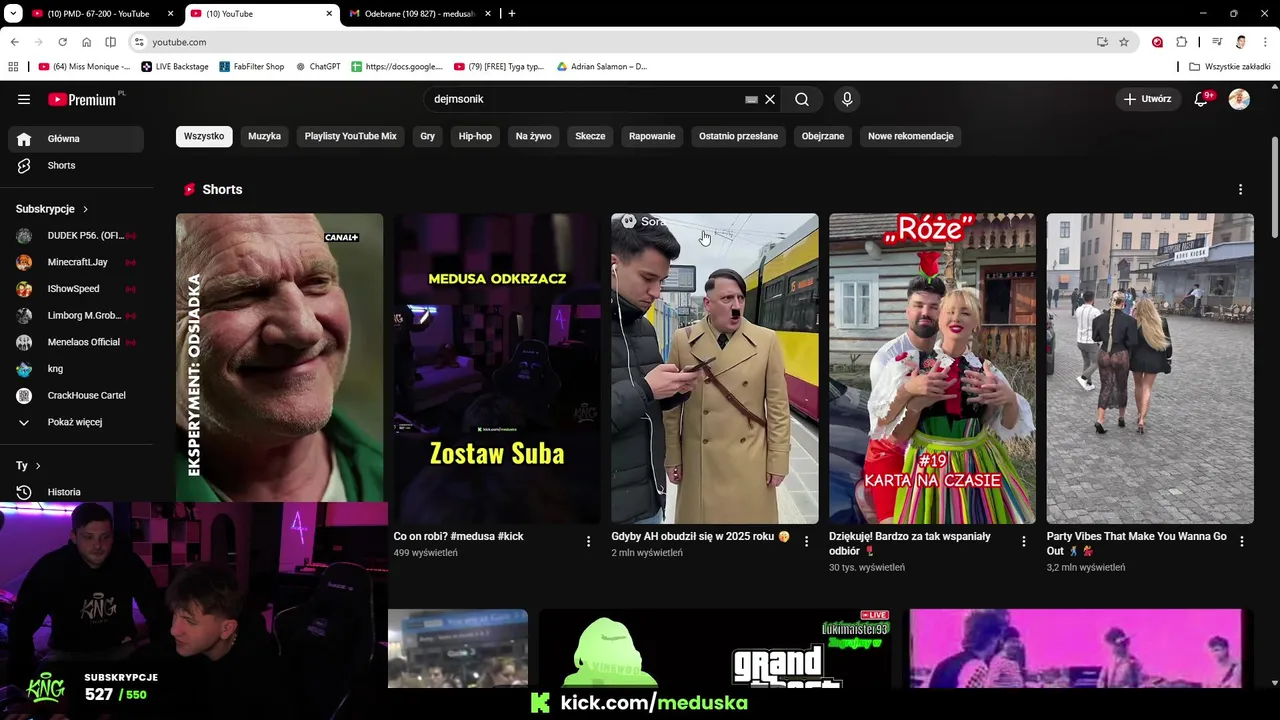This screenshot has width=1280, height=720.
Task: Open Wszystkie zakładki folder
Action: (1230, 66)
